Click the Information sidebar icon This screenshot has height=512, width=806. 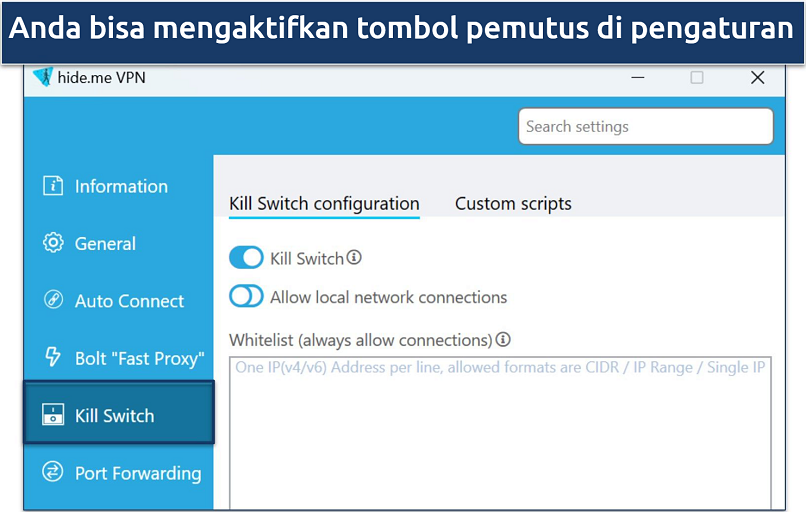tap(53, 186)
